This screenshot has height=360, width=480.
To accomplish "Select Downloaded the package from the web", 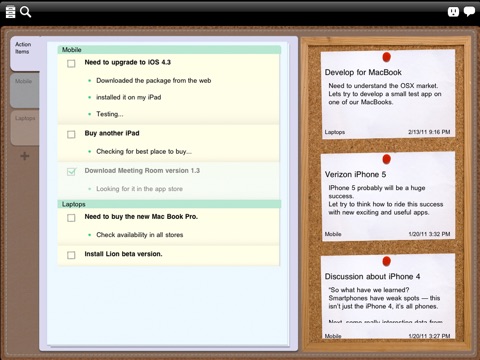I will click(x=154, y=80).
